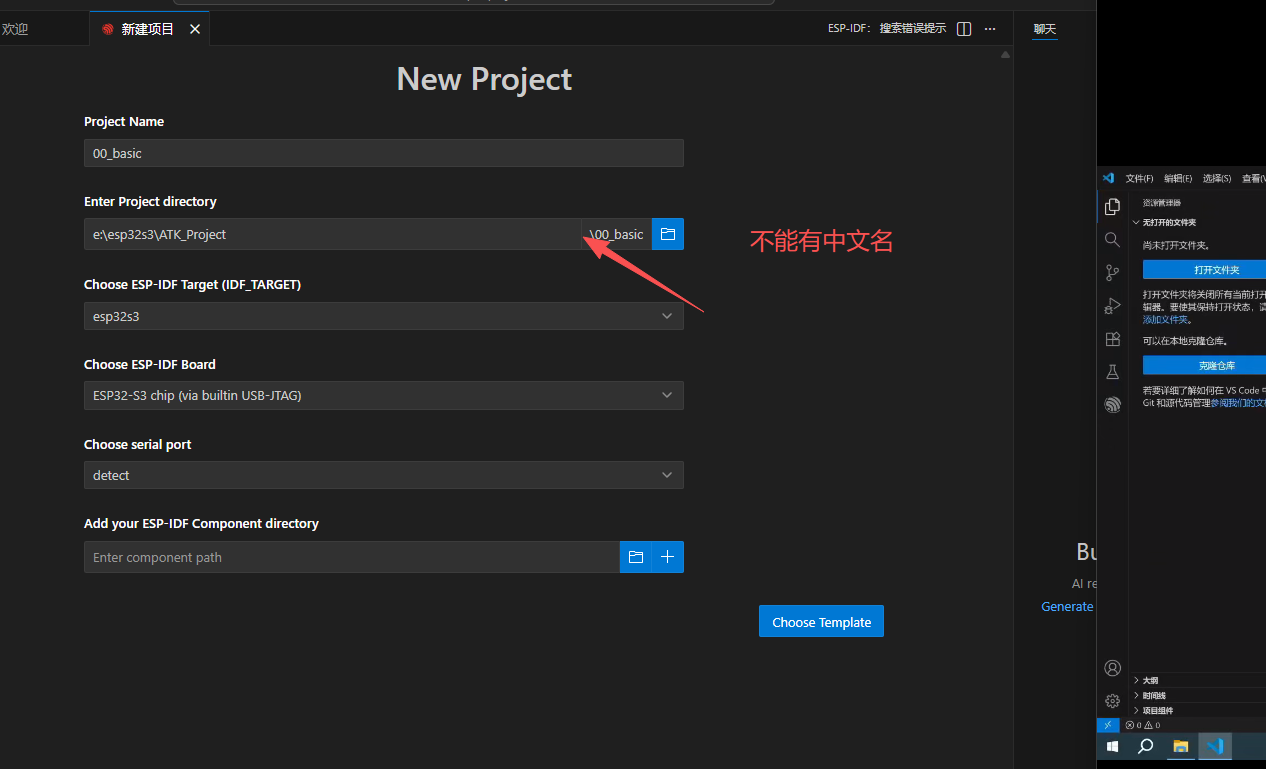The width and height of the screenshot is (1266, 769).
Task: Open the Testing flask icon
Action: point(1112,372)
